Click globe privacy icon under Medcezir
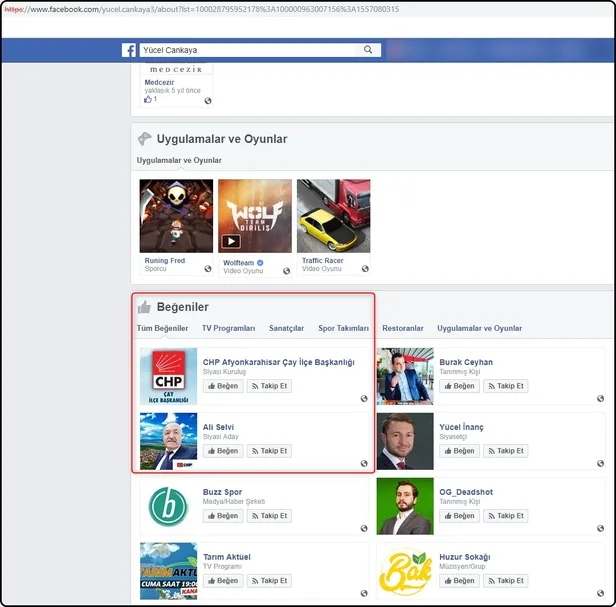This screenshot has height=607, width=616. pyautogui.click(x=208, y=100)
